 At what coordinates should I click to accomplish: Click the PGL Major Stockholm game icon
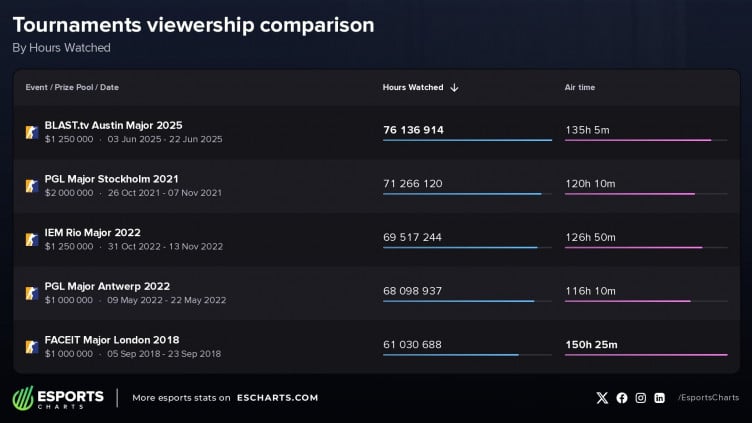32,186
